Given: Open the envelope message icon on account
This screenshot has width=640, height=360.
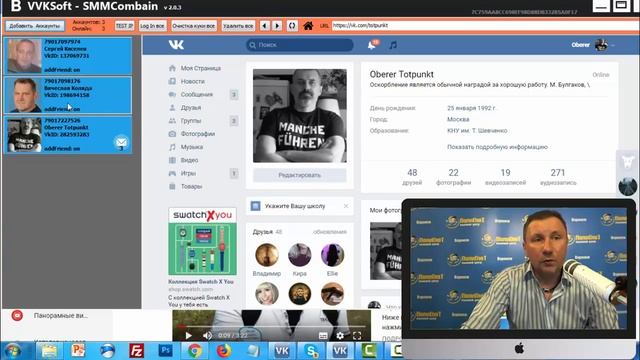Looking at the screenshot, I should [x=121, y=142].
